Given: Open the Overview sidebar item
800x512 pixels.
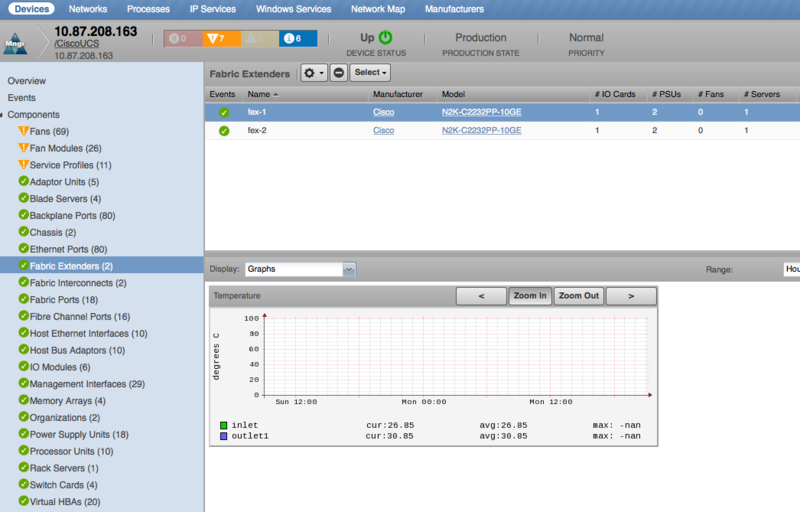Looking at the screenshot, I should [27, 81].
